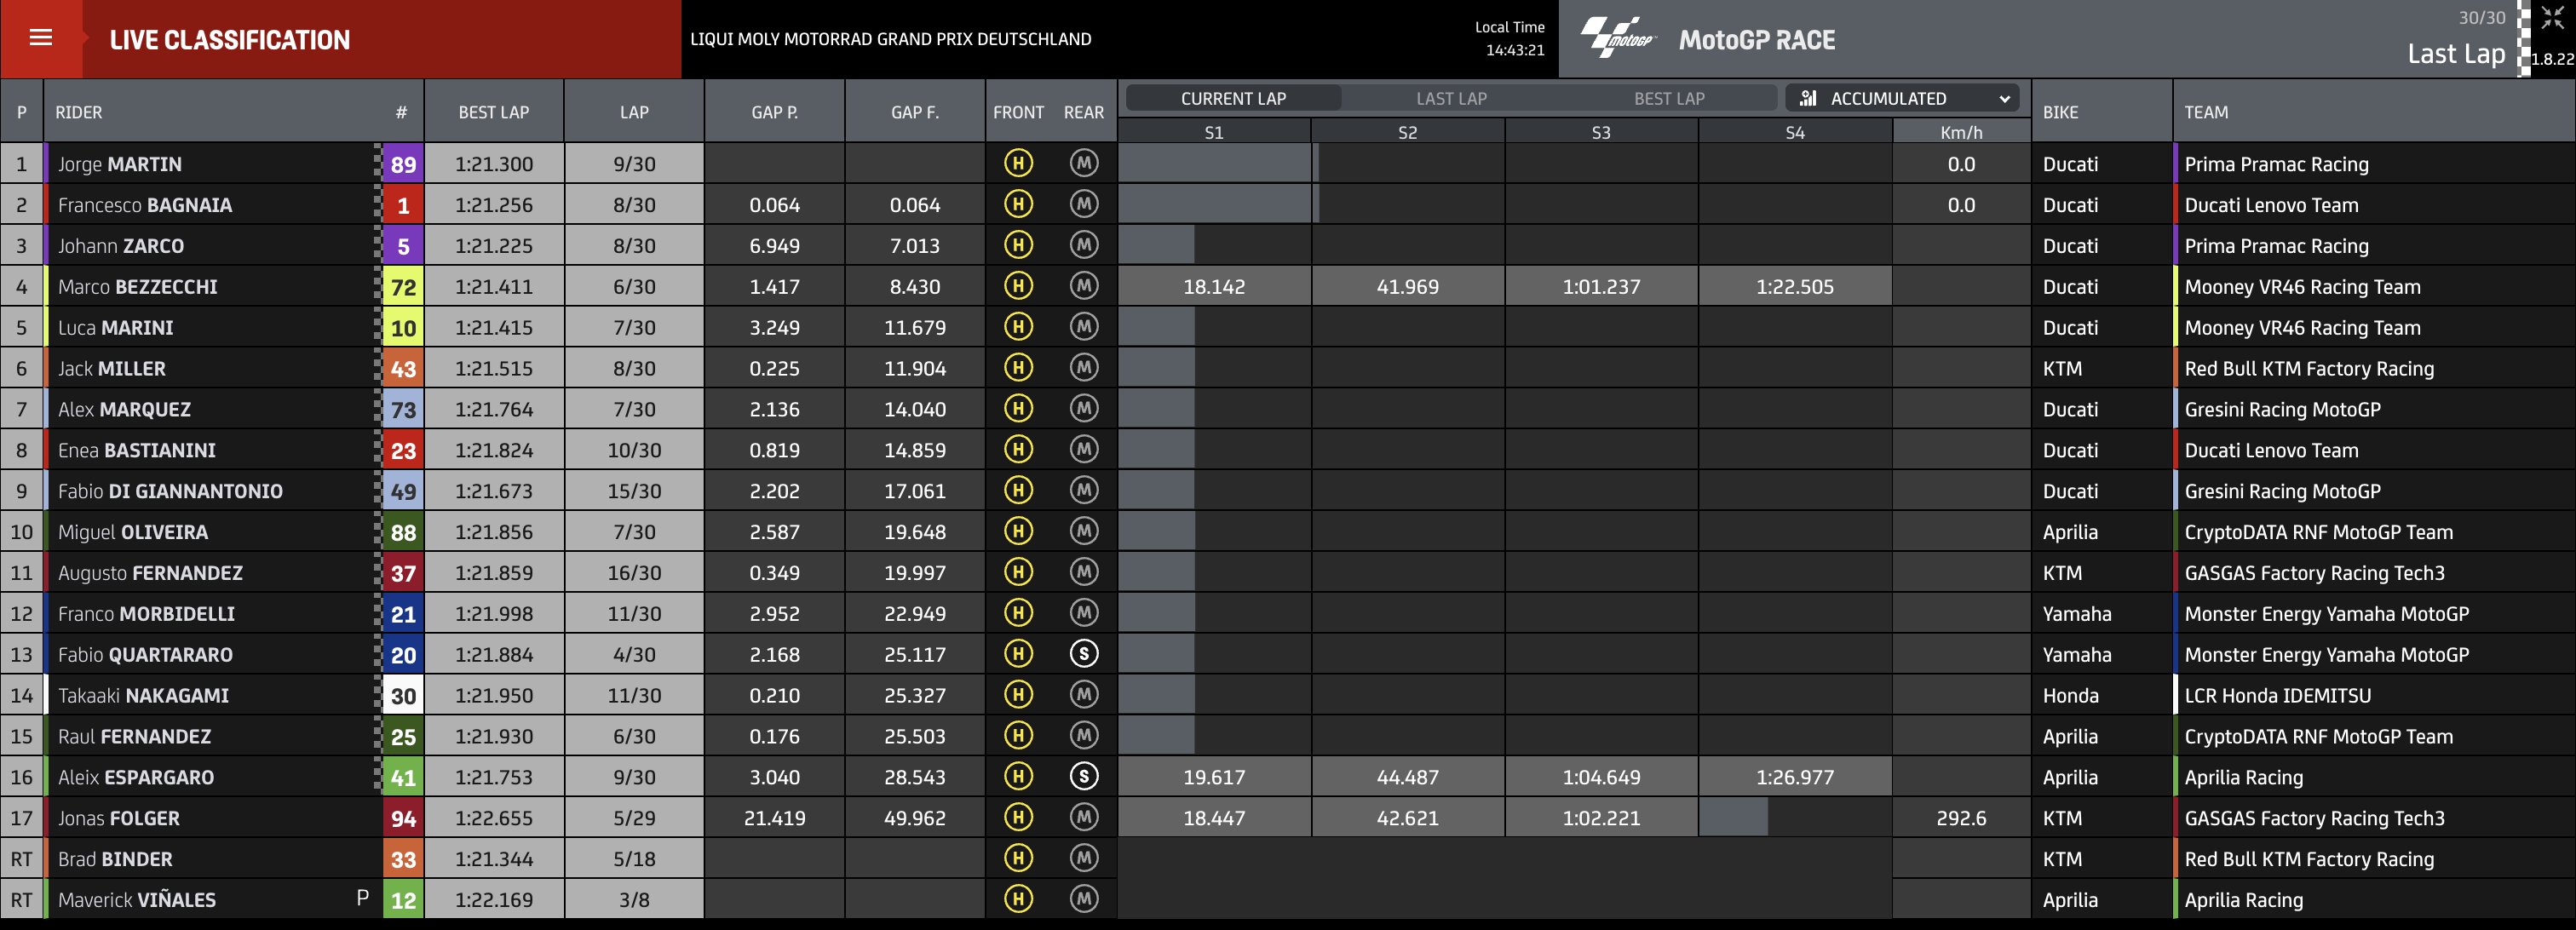Switch to the LAST LAP tab
Screen dimensions: 2576x930
pyautogui.click(x=1451, y=98)
